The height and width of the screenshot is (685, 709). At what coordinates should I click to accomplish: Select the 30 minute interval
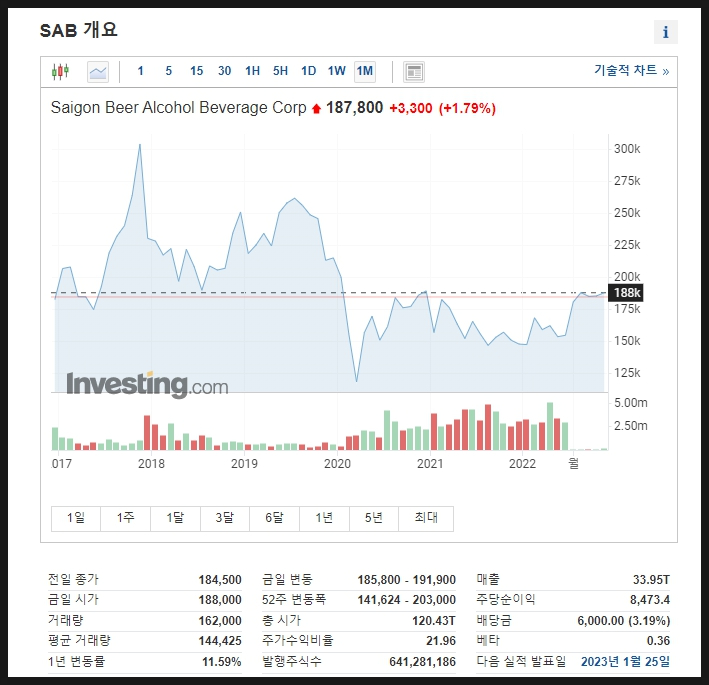click(224, 71)
